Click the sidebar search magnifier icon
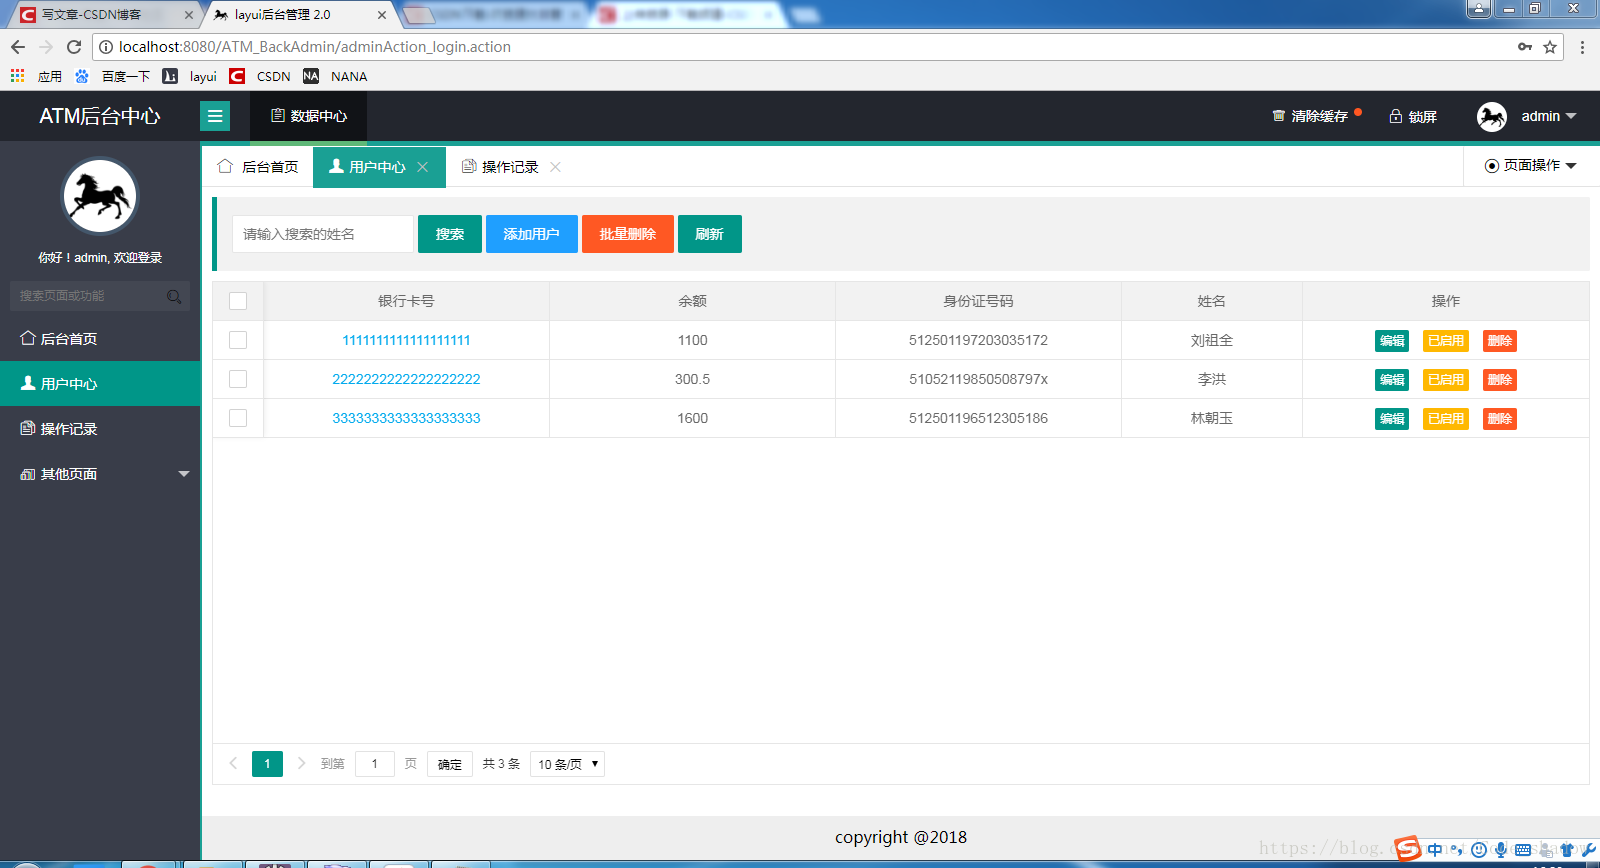The height and width of the screenshot is (868, 1600). tap(174, 296)
